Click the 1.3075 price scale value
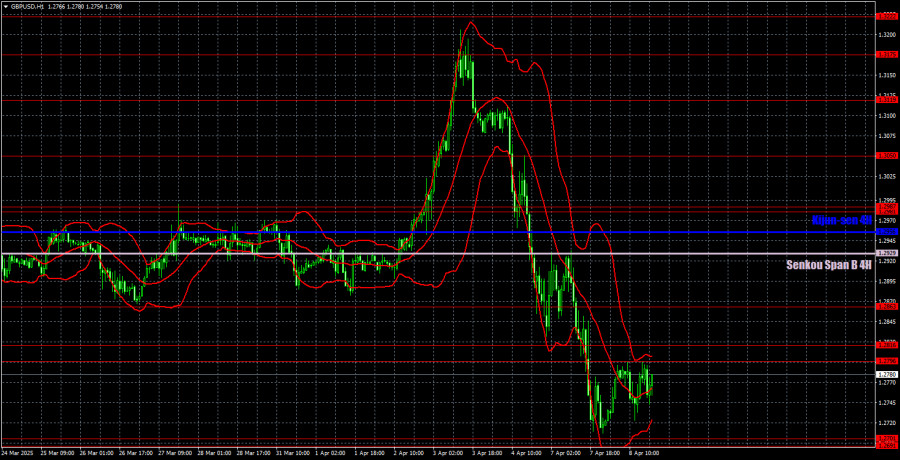Screen dimensions: 900x460 (887, 136)
